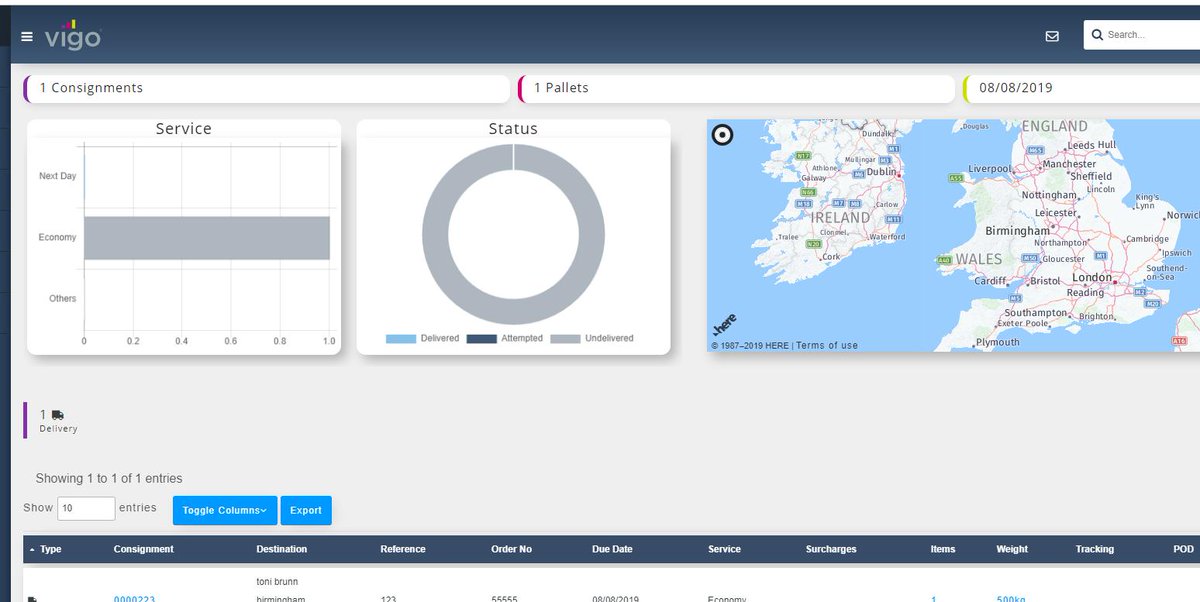This screenshot has height=602, width=1200.
Task: Open the mail envelope icon
Action: [x=1052, y=36]
